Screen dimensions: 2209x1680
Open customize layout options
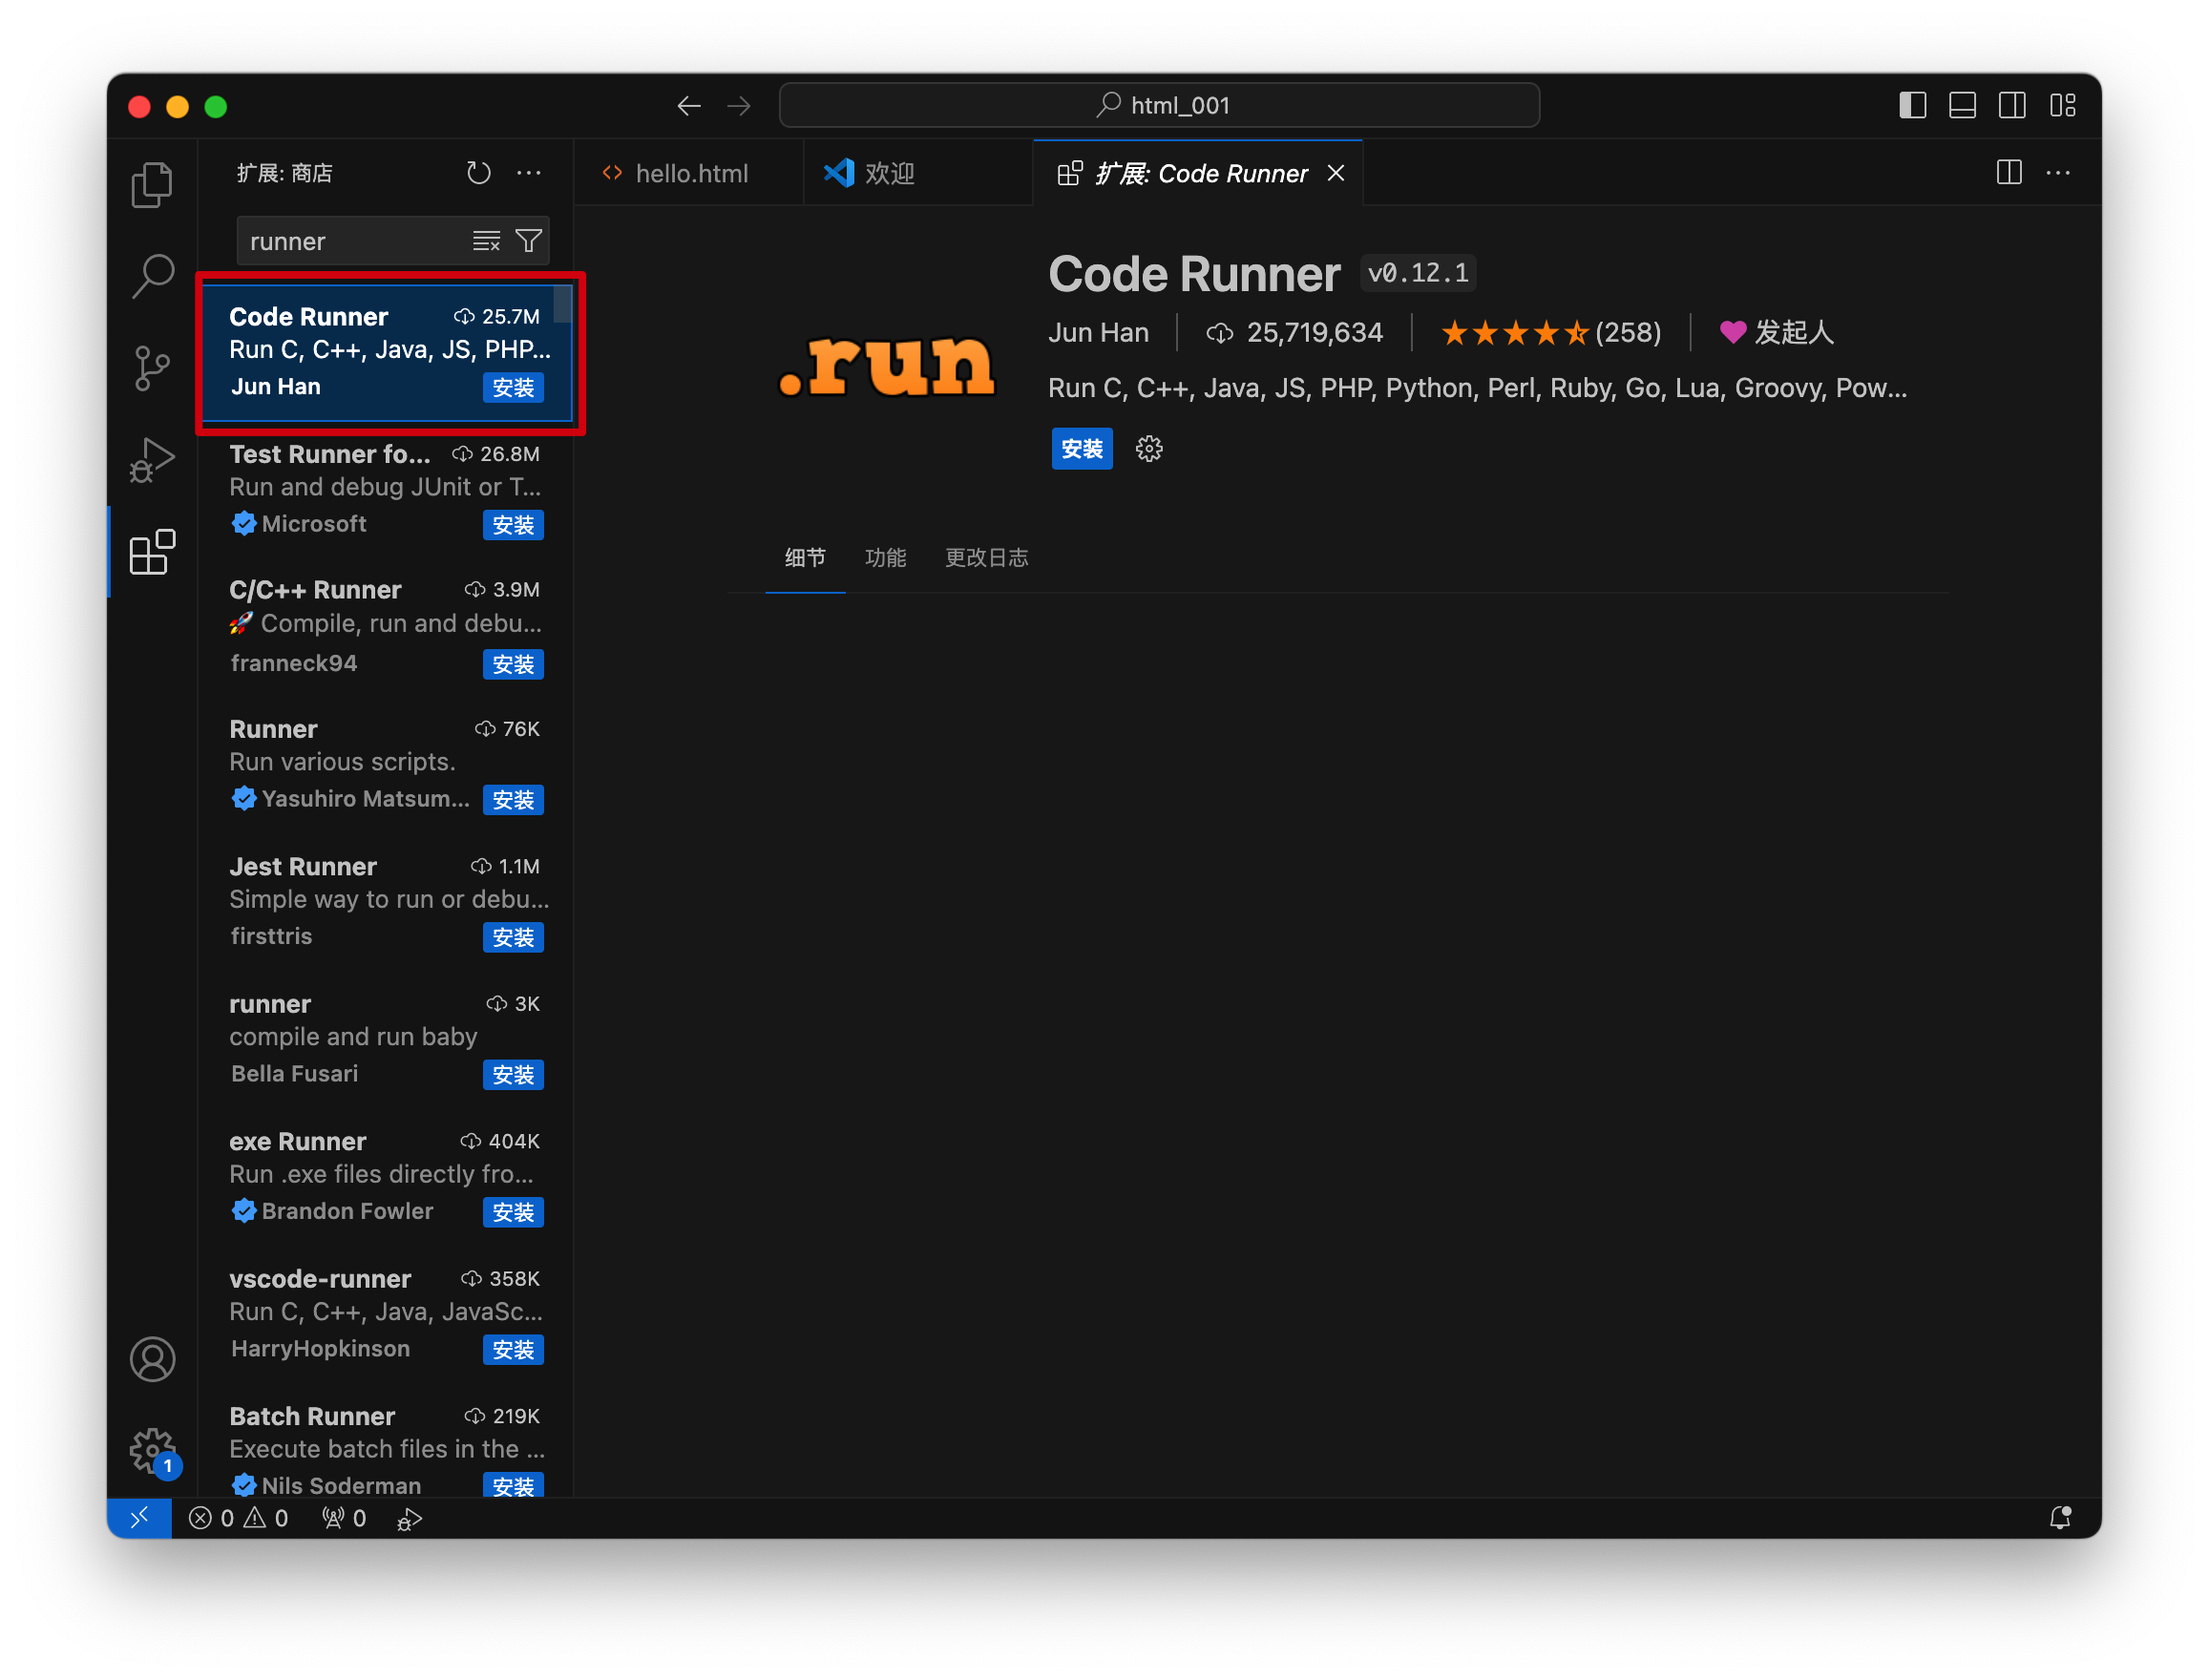[x=2063, y=105]
